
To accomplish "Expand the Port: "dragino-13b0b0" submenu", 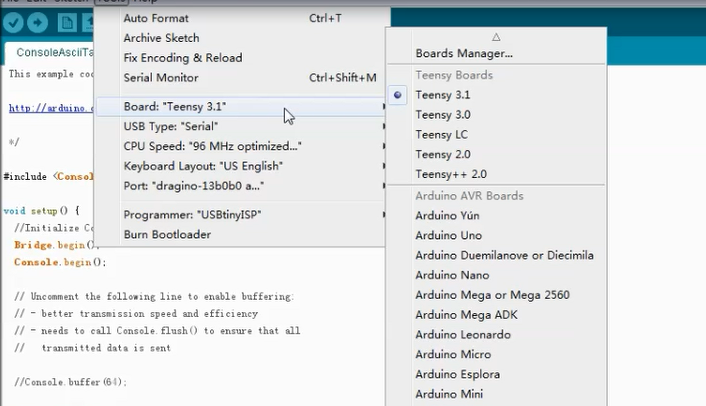I will [241, 186].
